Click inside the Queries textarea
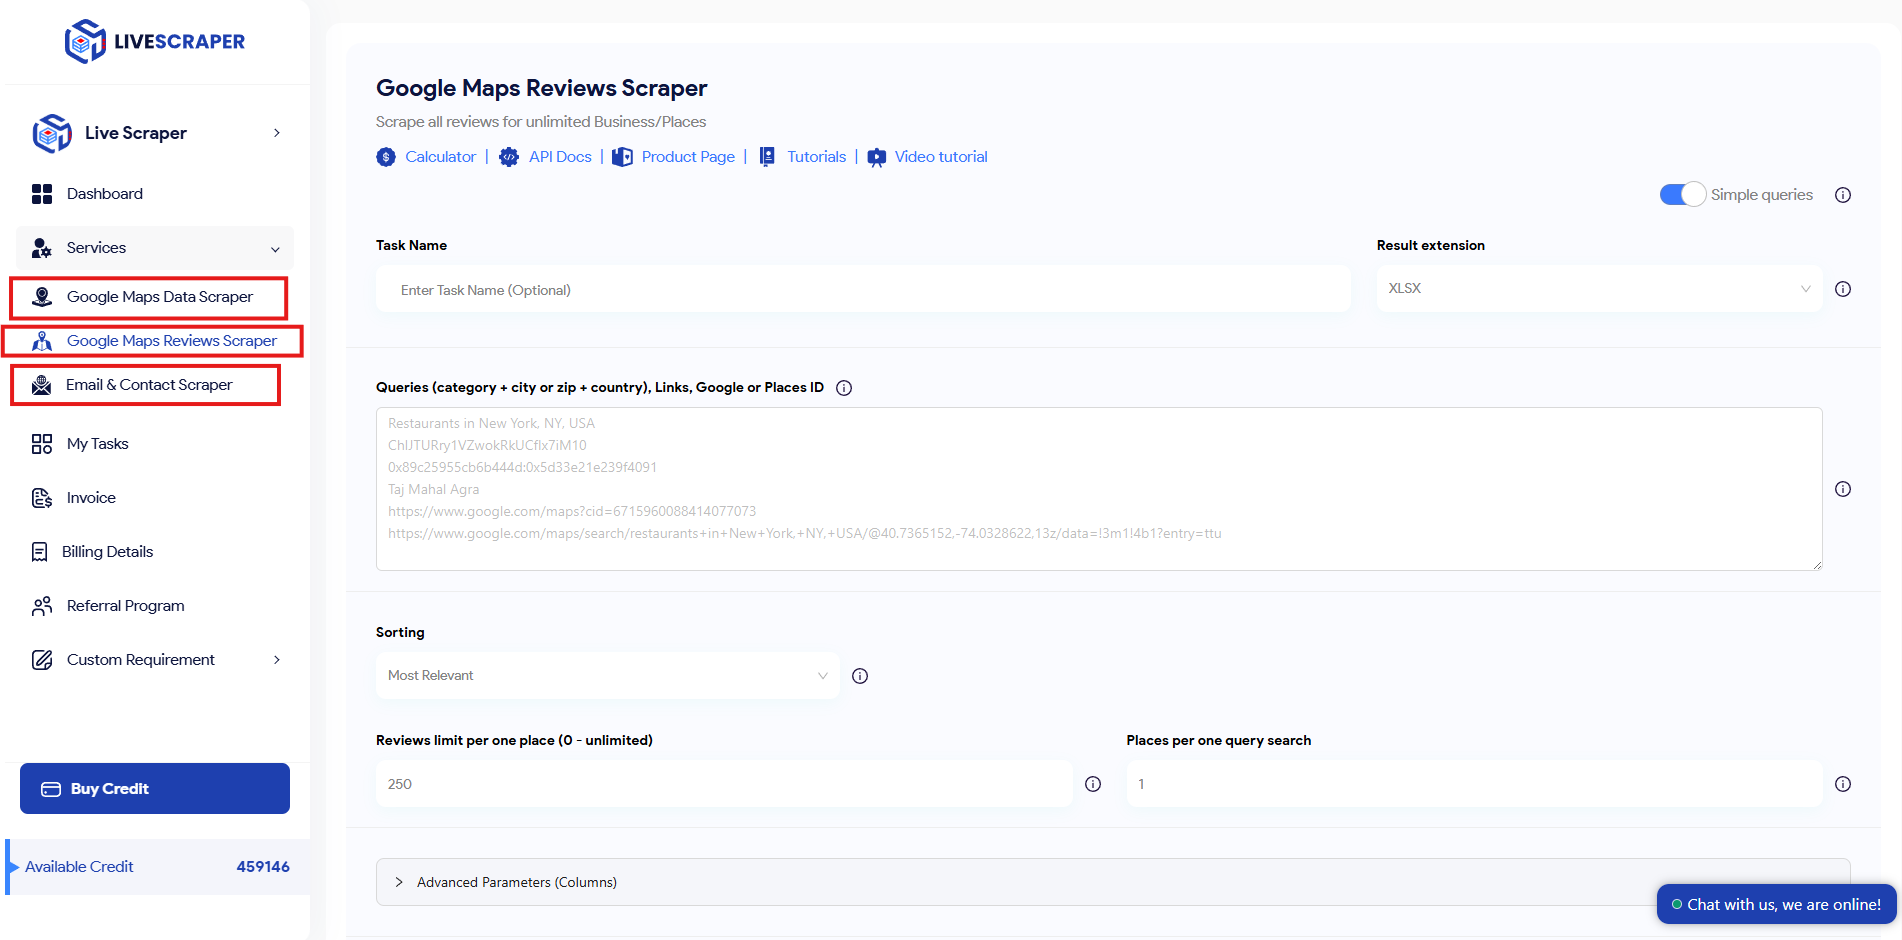The image size is (1902, 940). [1099, 489]
